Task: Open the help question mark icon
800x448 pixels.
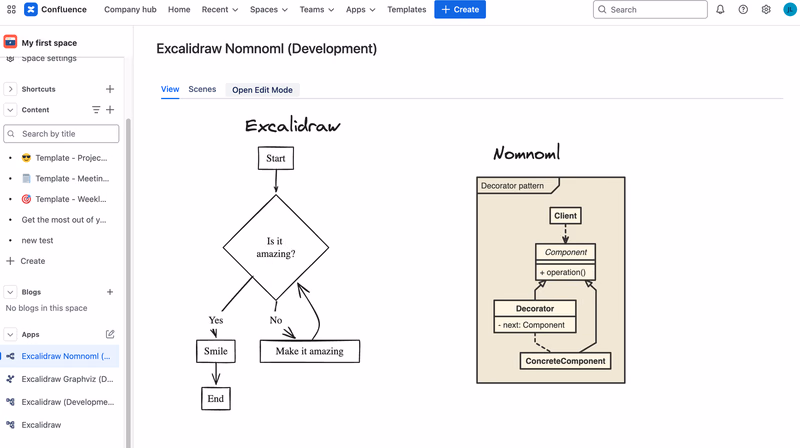Action: pos(743,9)
